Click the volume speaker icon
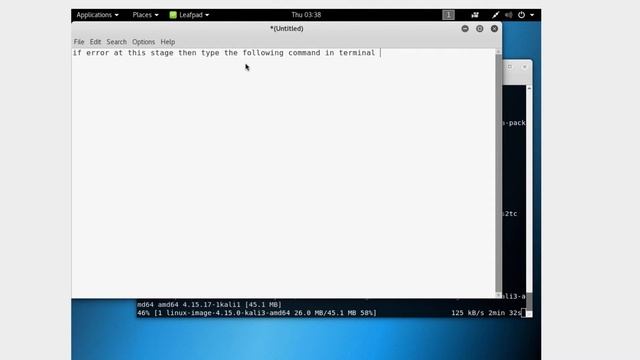 tap(509, 15)
